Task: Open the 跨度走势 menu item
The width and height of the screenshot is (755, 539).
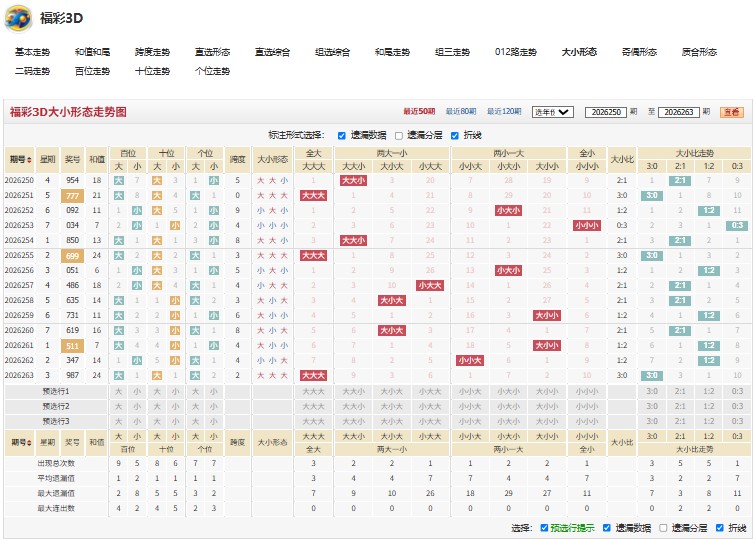Action: pyautogui.click(x=152, y=52)
